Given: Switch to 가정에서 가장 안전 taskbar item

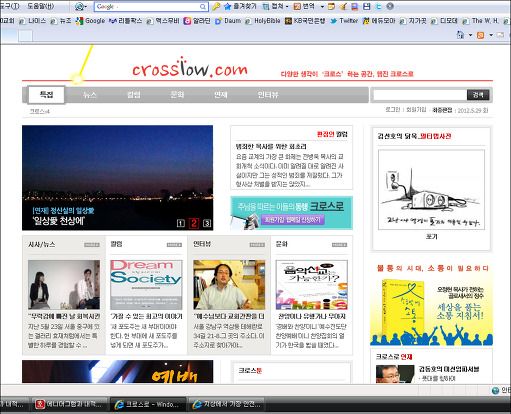Looking at the screenshot, I should point(227,404).
